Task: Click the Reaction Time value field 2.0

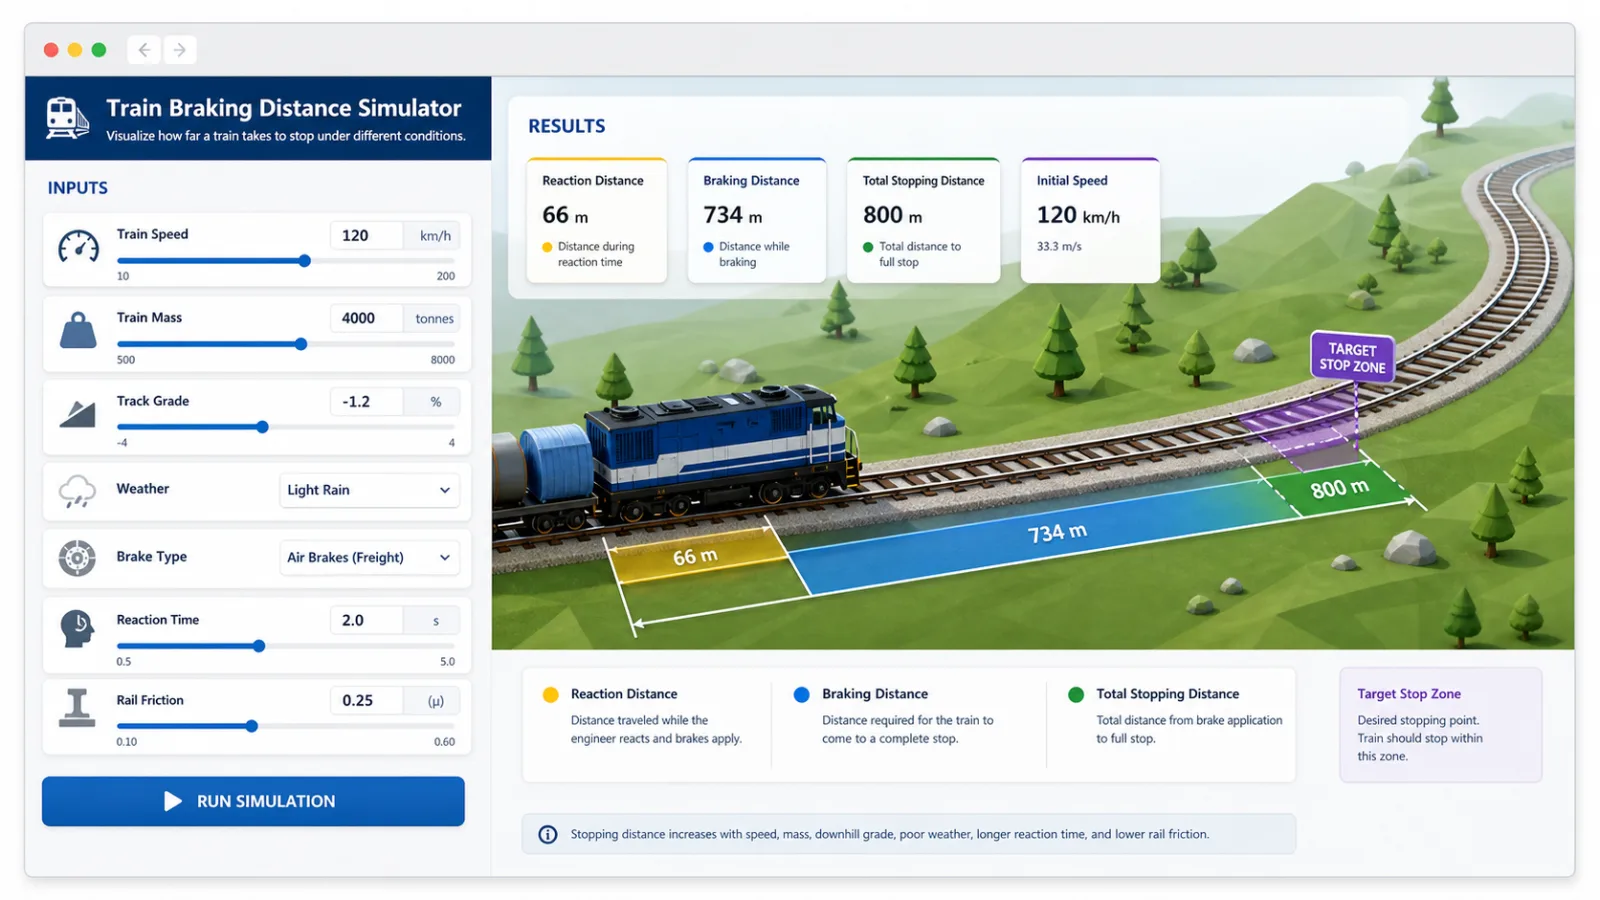Action: pyautogui.click(x=366, y=620)
